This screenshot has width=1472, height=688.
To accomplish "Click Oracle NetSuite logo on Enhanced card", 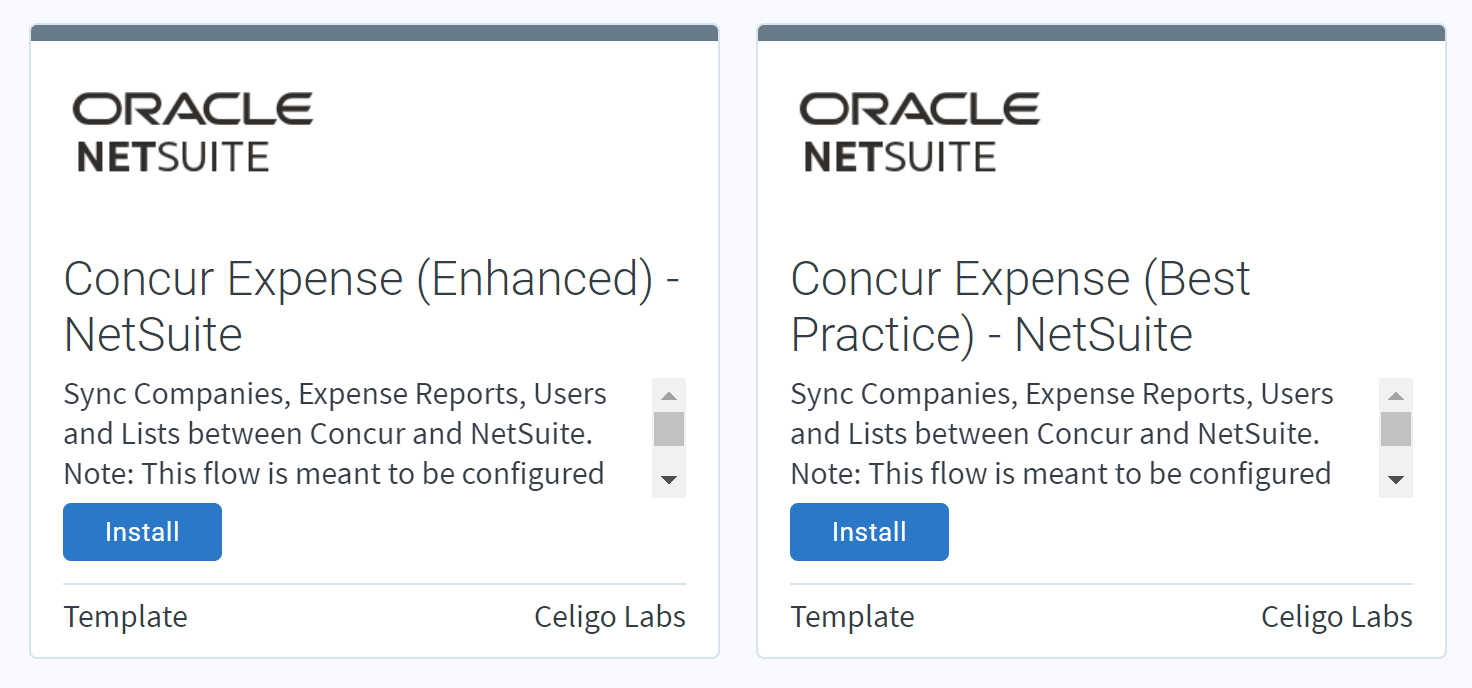I will point(193,132).
